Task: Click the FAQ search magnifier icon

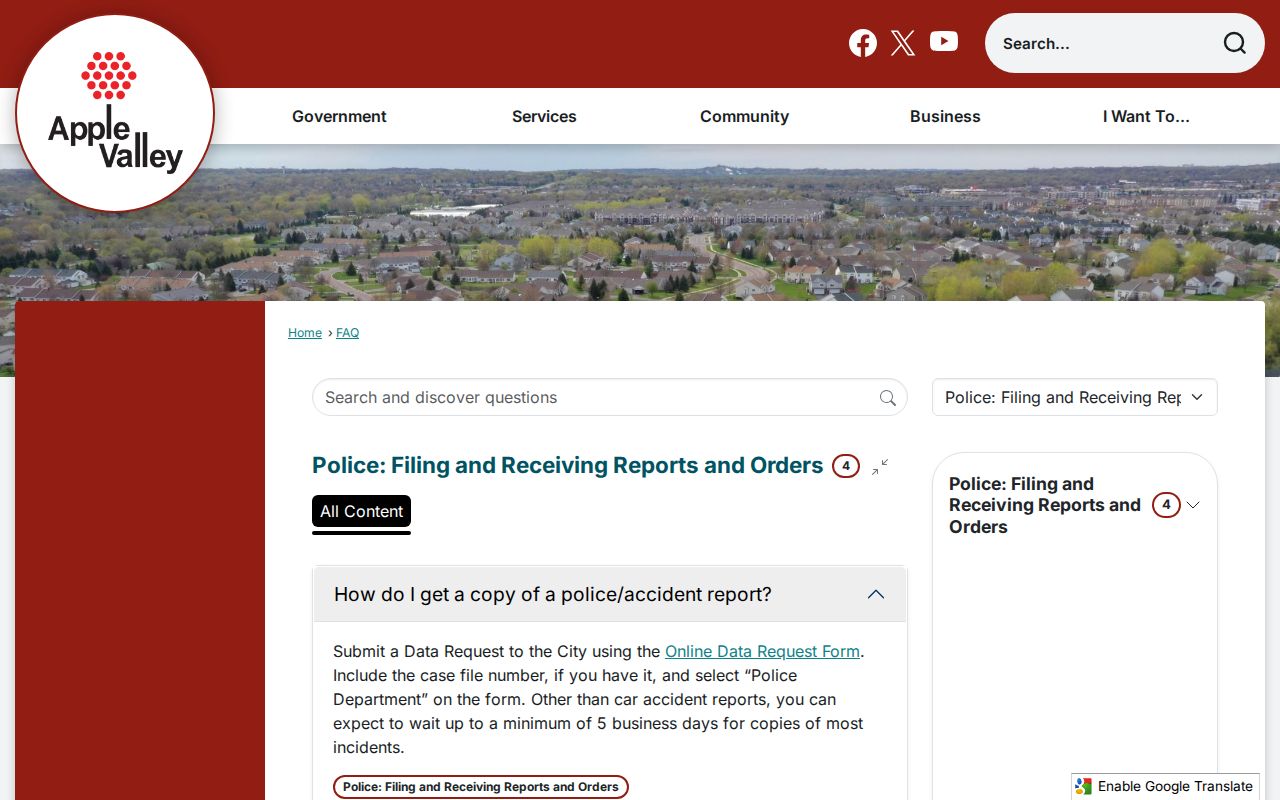Action: [x=888, y=398]
